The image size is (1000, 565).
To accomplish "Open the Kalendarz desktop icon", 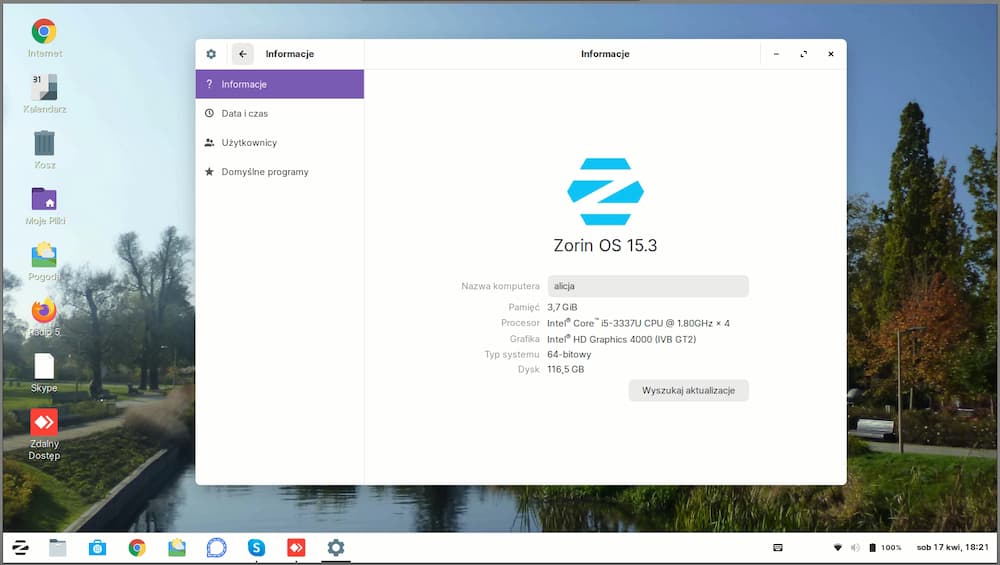I will pos(44,87).
